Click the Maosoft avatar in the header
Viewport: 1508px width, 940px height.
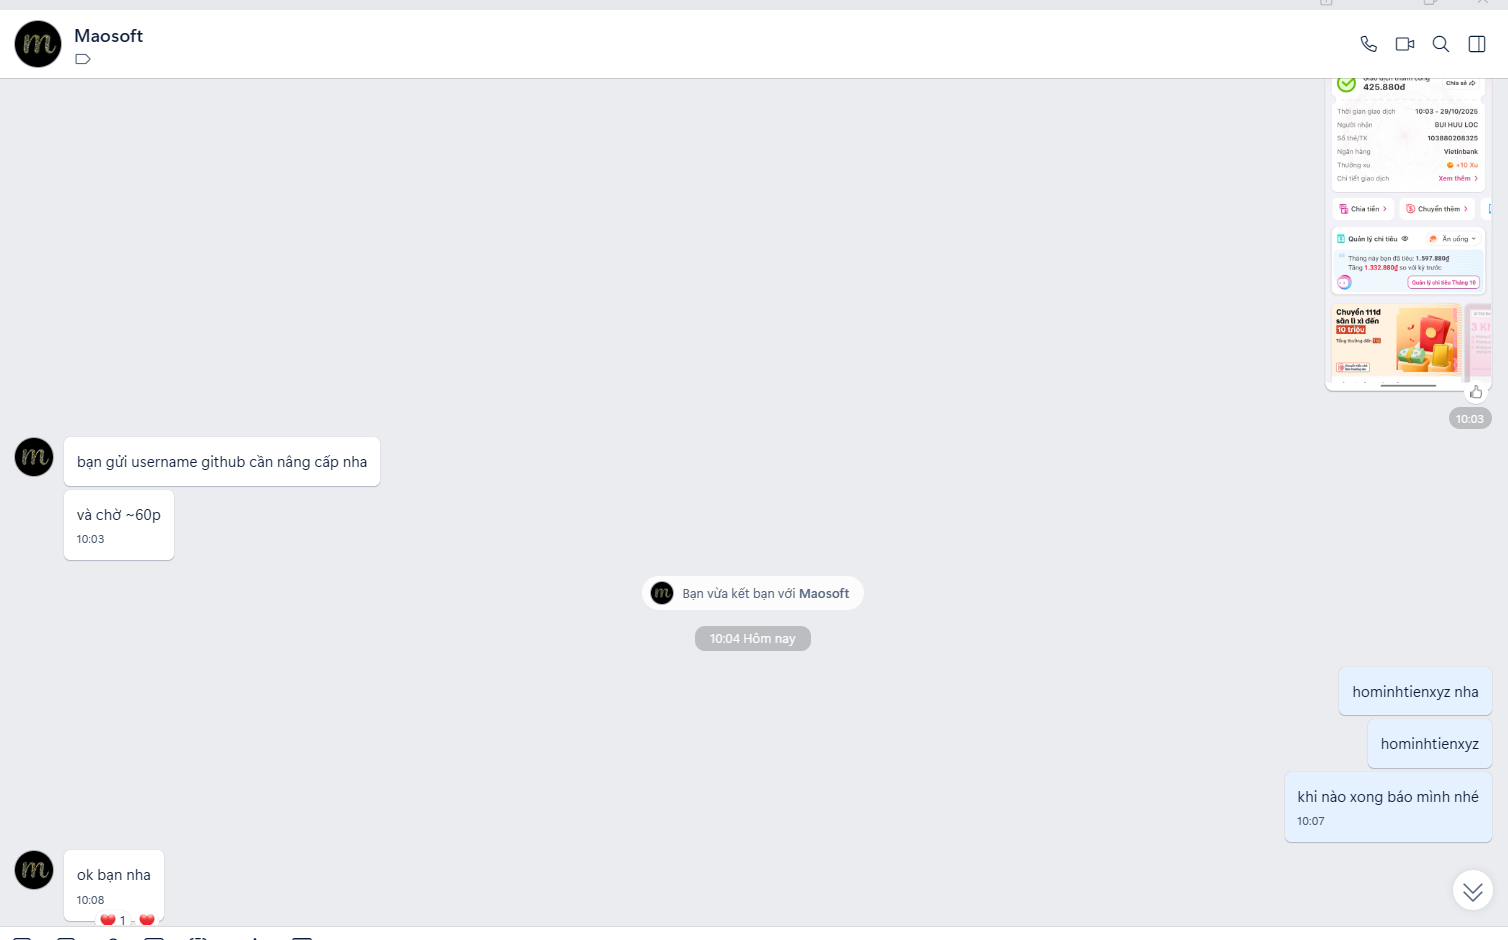pyautogui.click(x=37, y=44)
